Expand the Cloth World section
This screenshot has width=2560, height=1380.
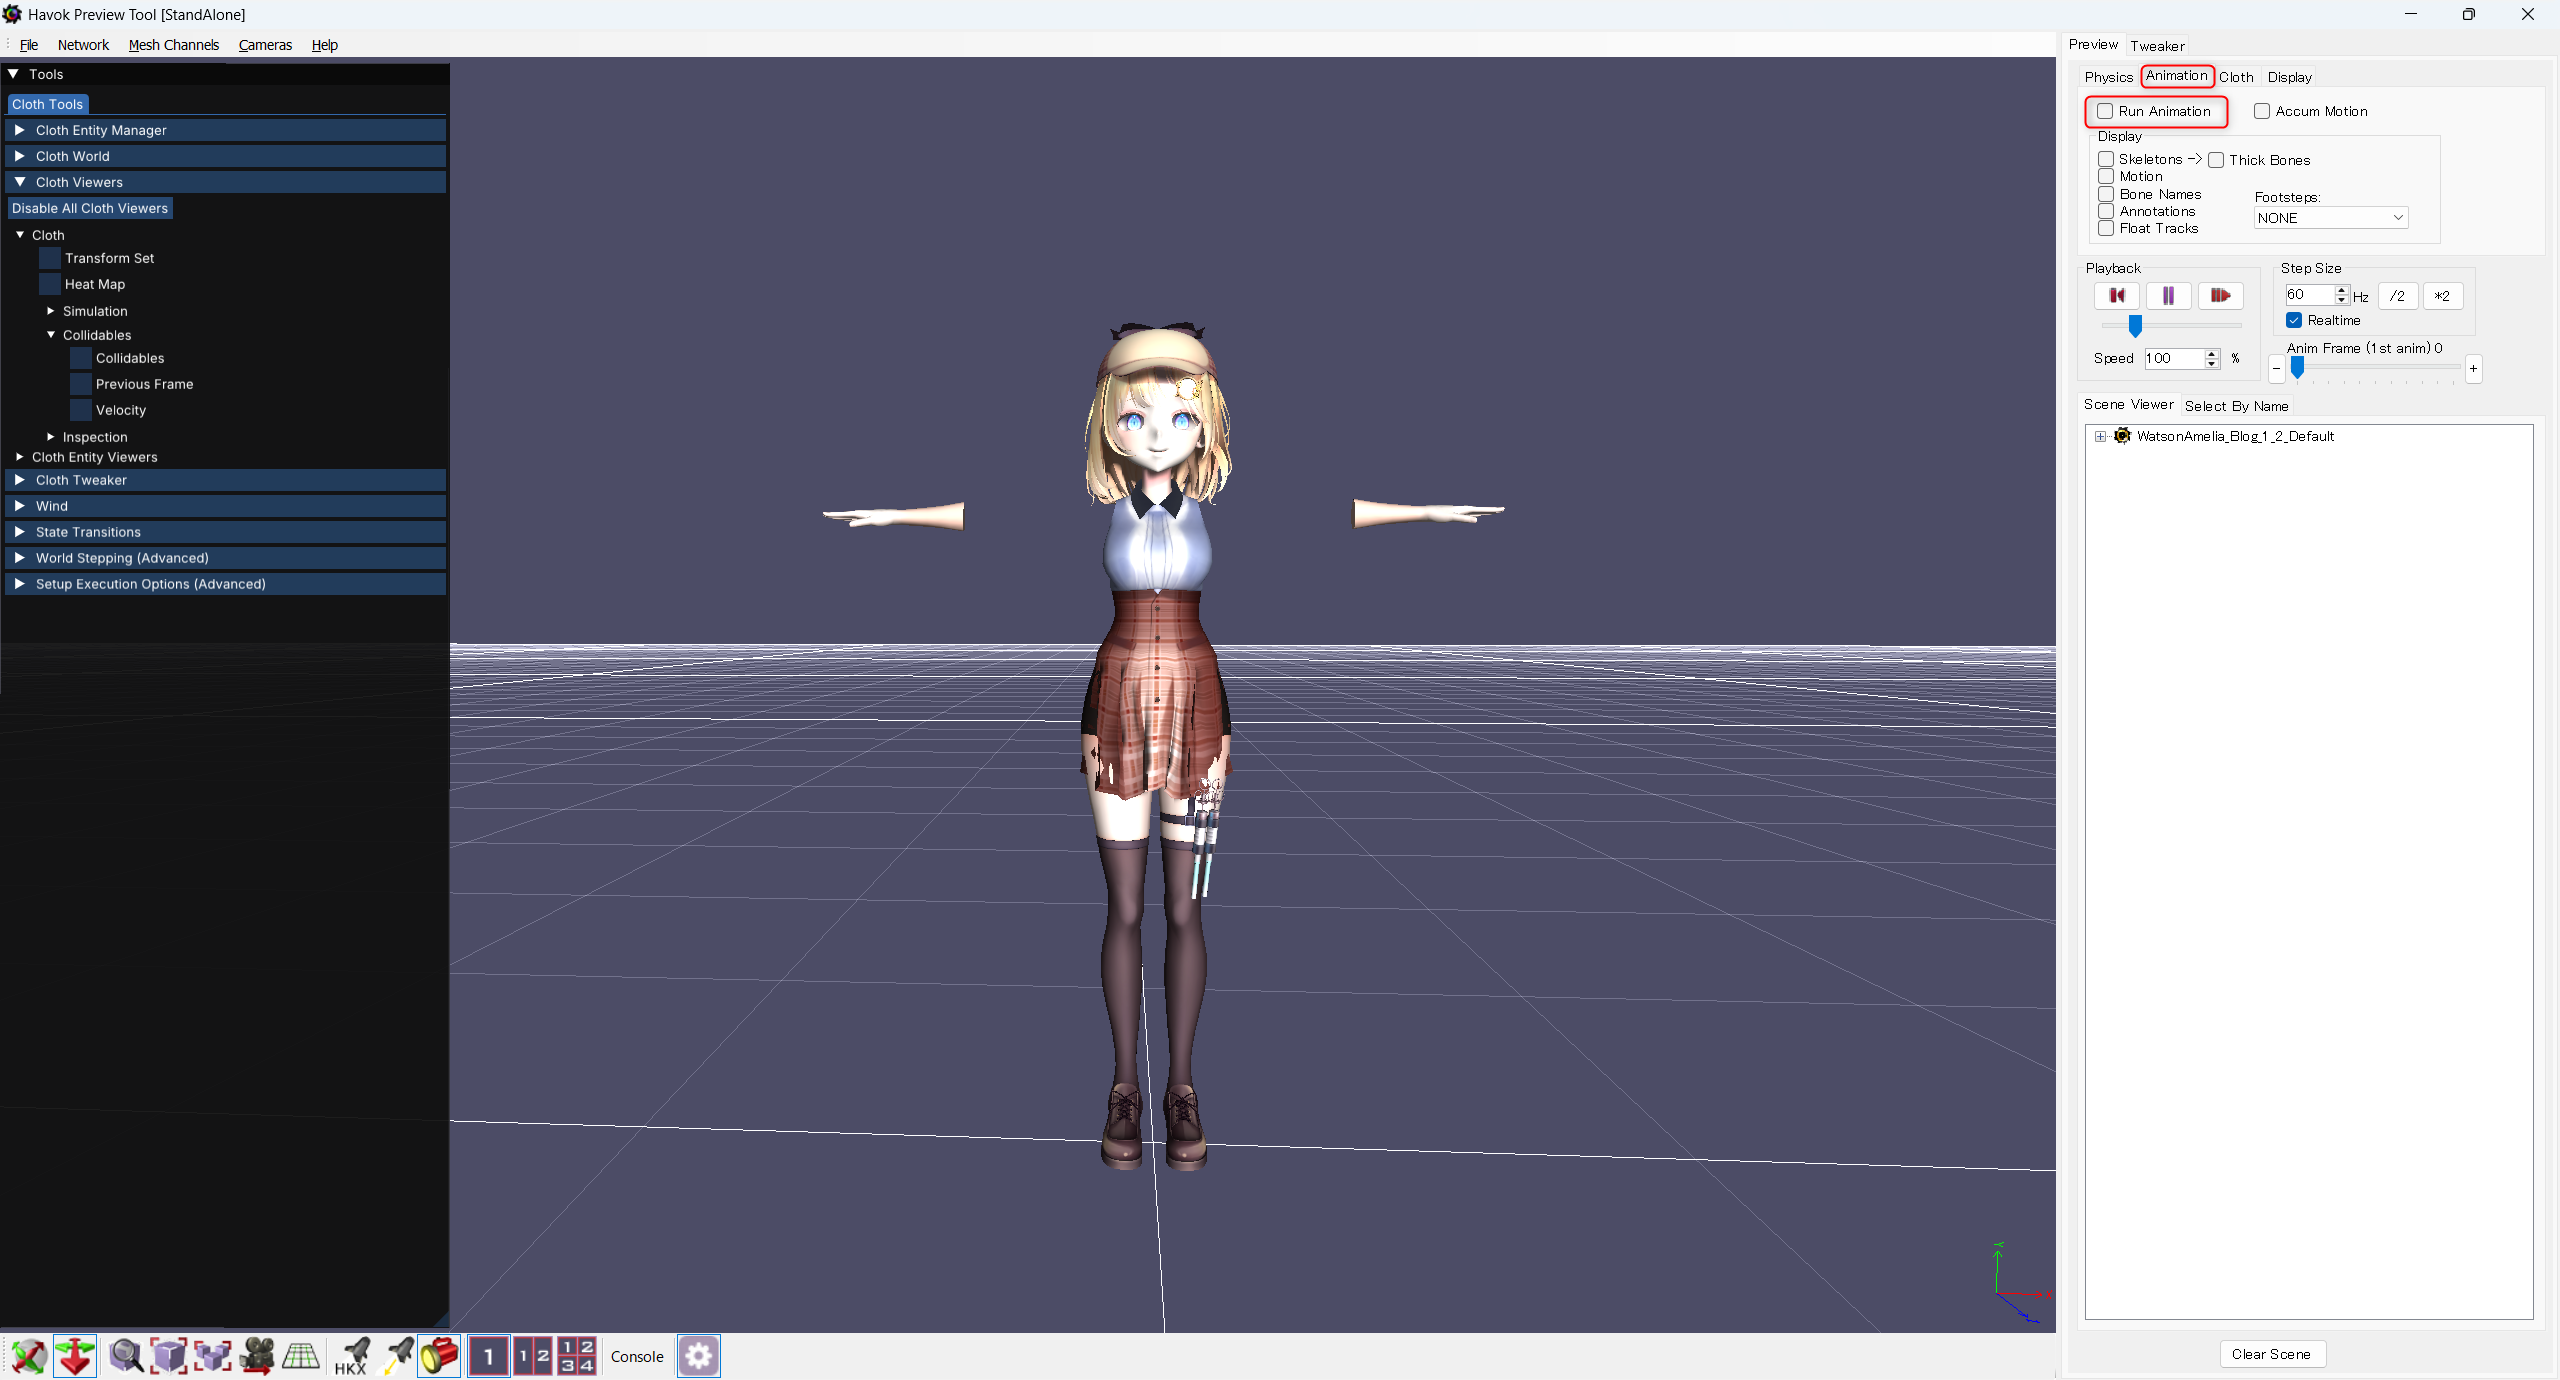pos(226,156)
